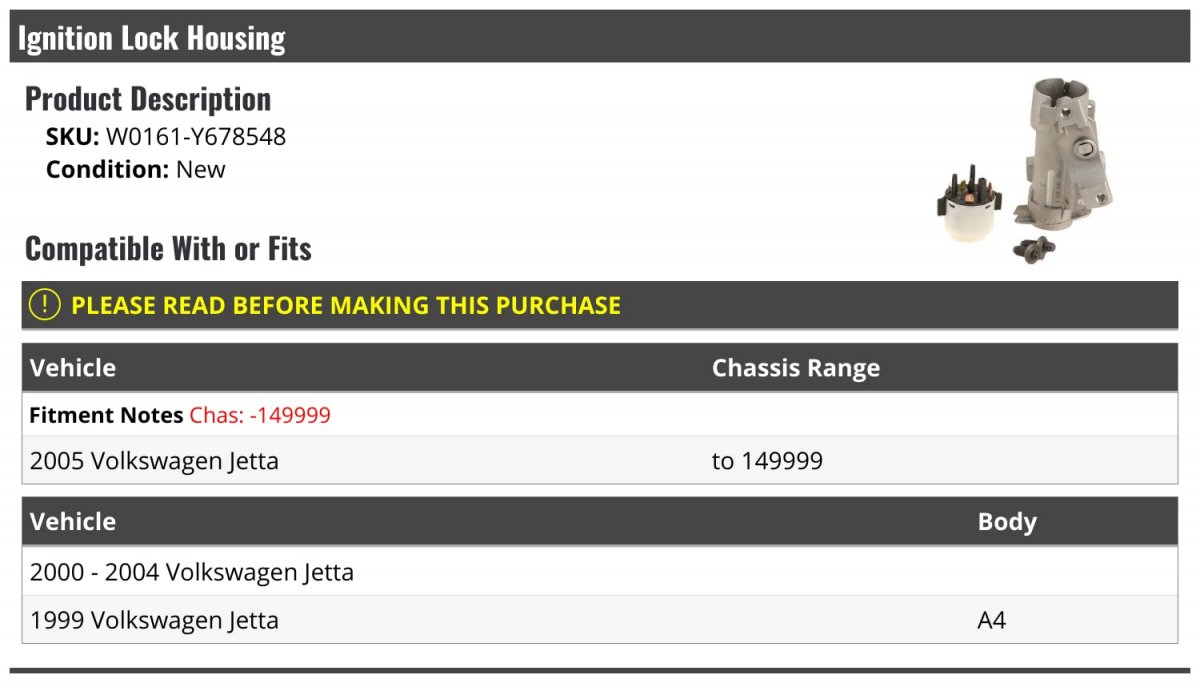
Task: Click the 'Vehicle' header above Fitment Notes
Action: [x=73, y=368]
